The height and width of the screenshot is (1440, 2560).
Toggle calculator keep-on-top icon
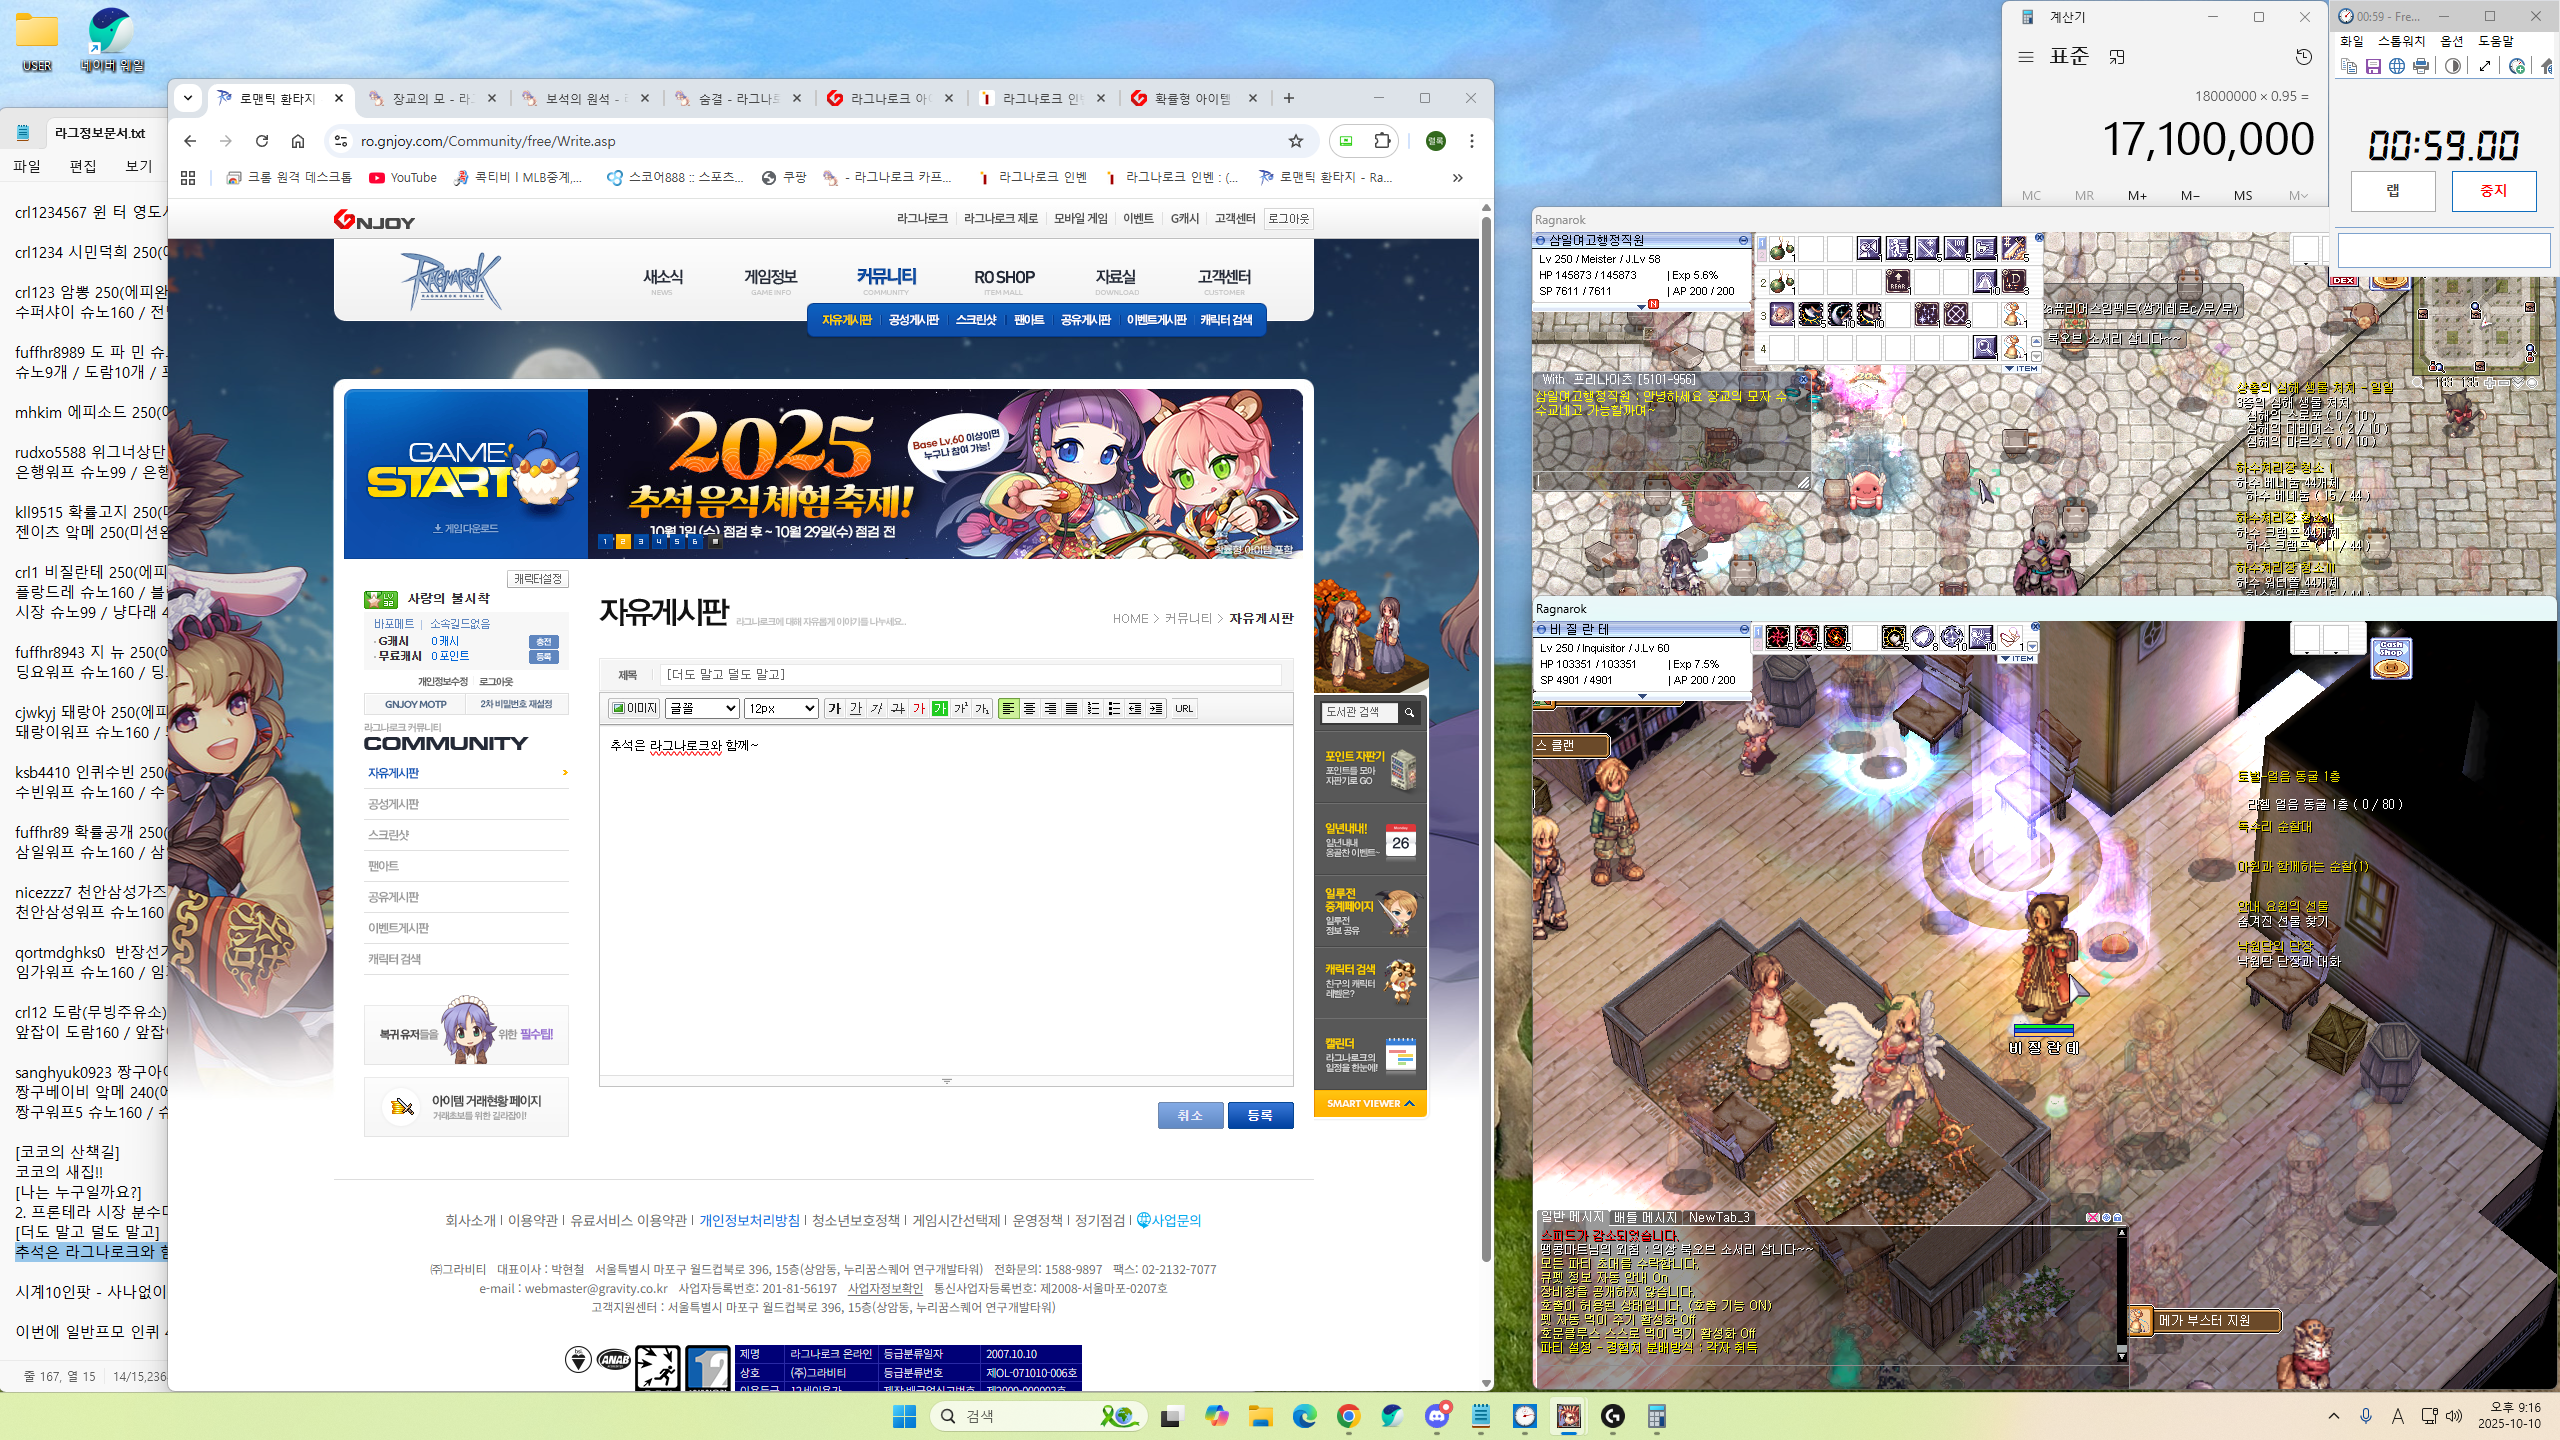click(x=2117, y=57)
